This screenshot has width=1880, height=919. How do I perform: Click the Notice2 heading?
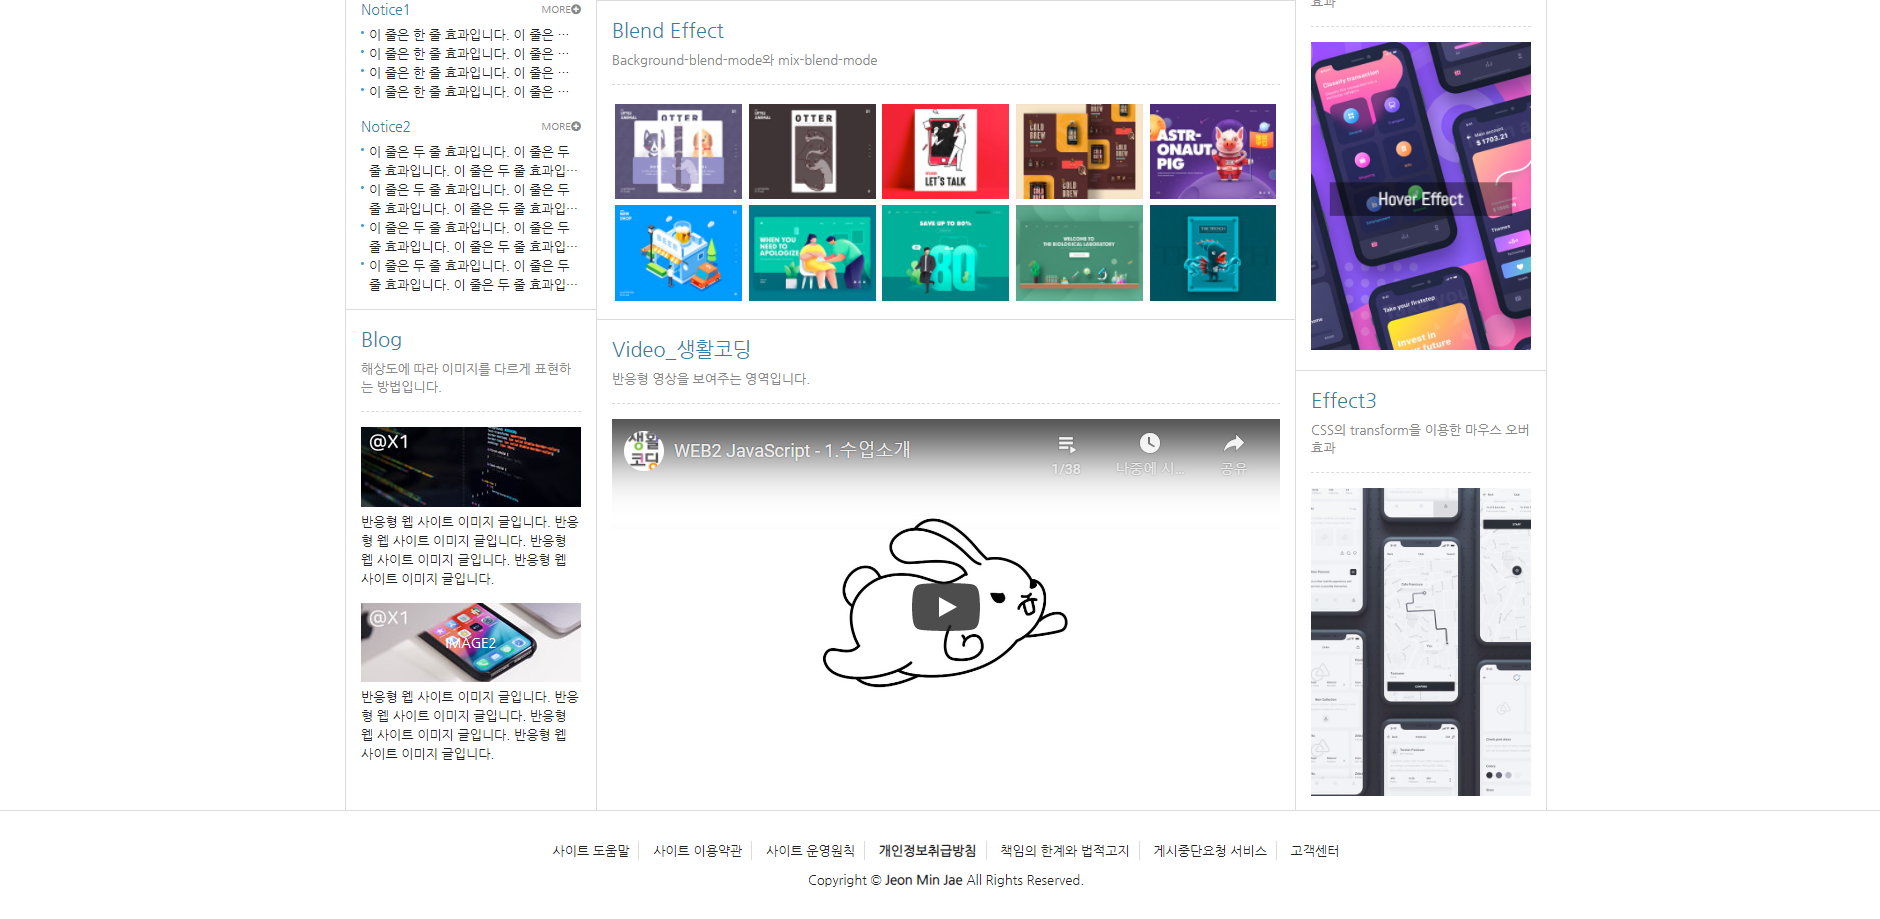385,127
